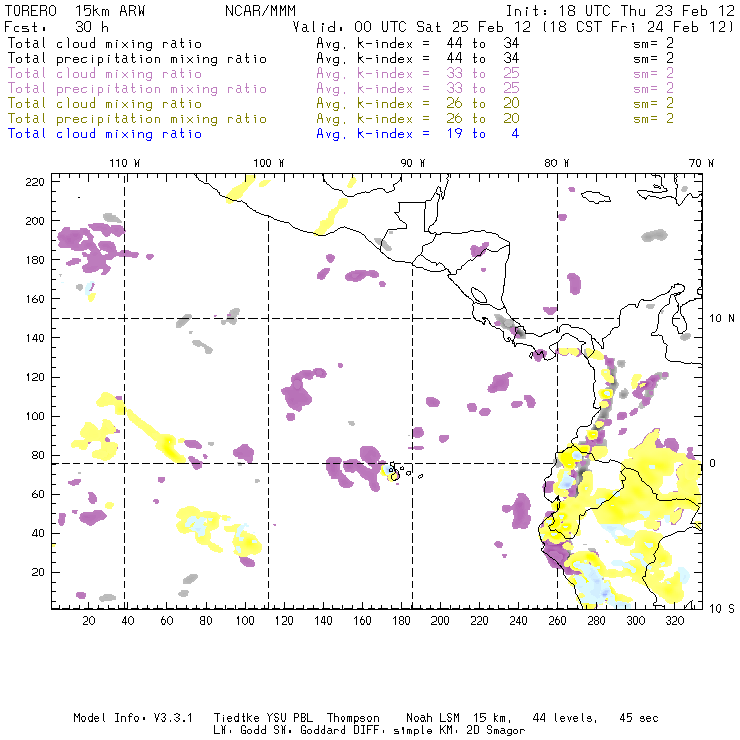Click purple 'Total cloud mixing ratio' legend line
Image resolution: width=740 pixels, height=740 pixels.
(105, 74)
